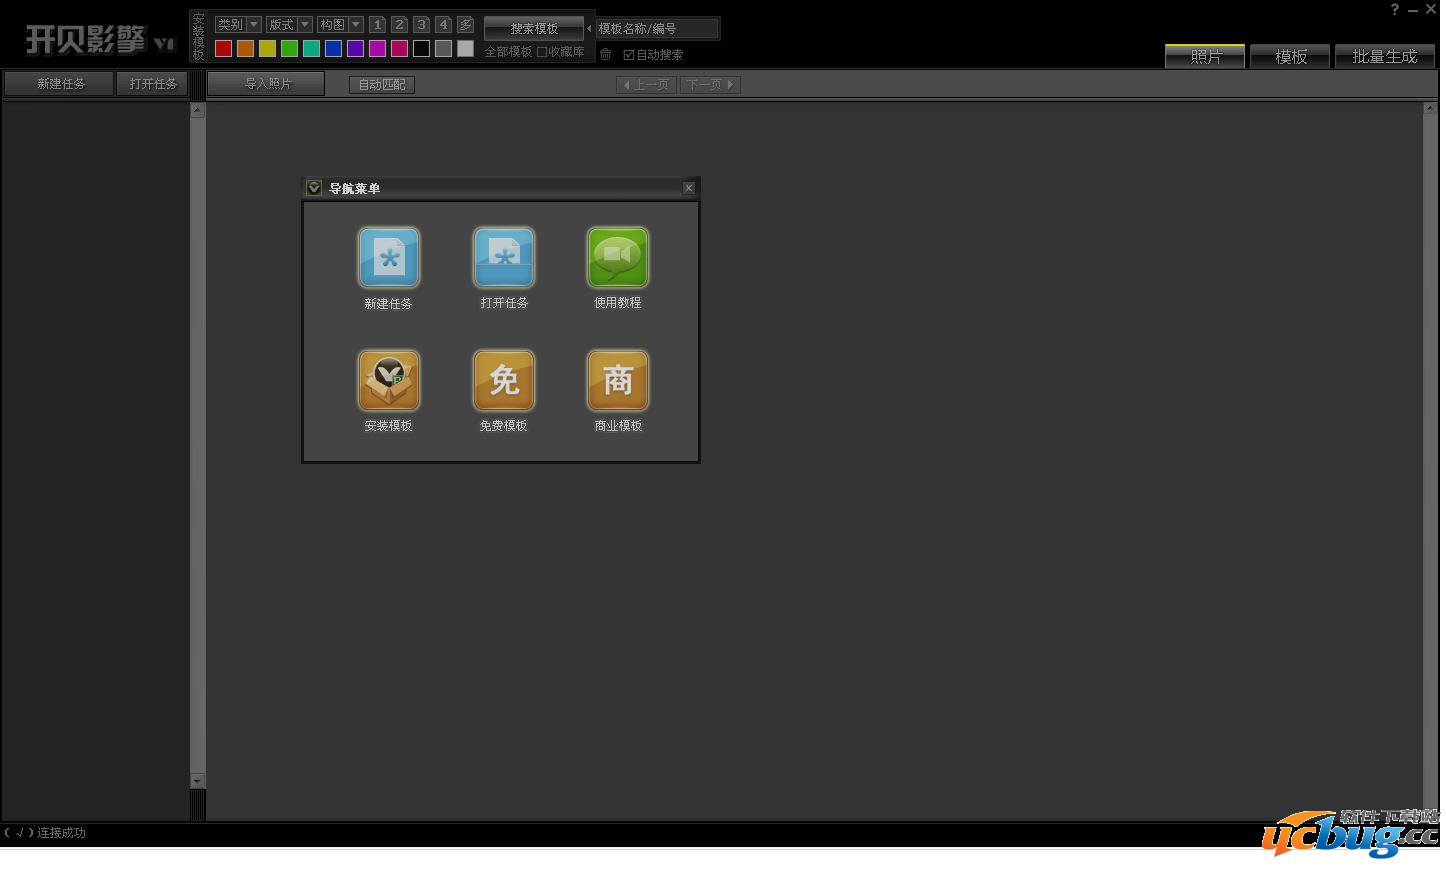Pick the red color swatch
Viewport: 1446px width, 879px height.
tap(223, 48)
